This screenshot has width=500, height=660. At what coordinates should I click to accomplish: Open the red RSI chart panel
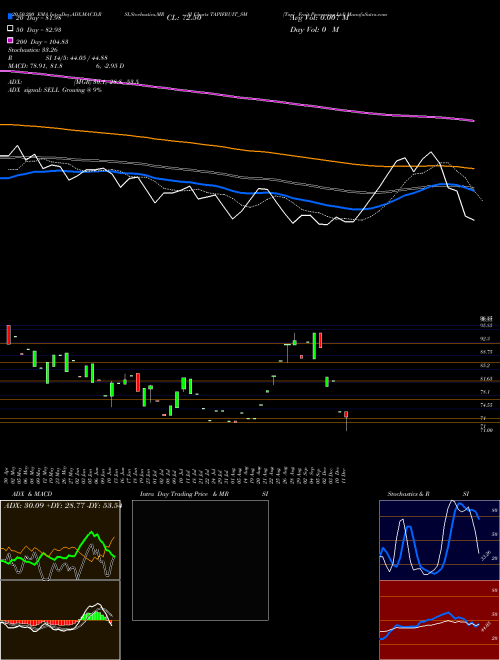(439, 620)
